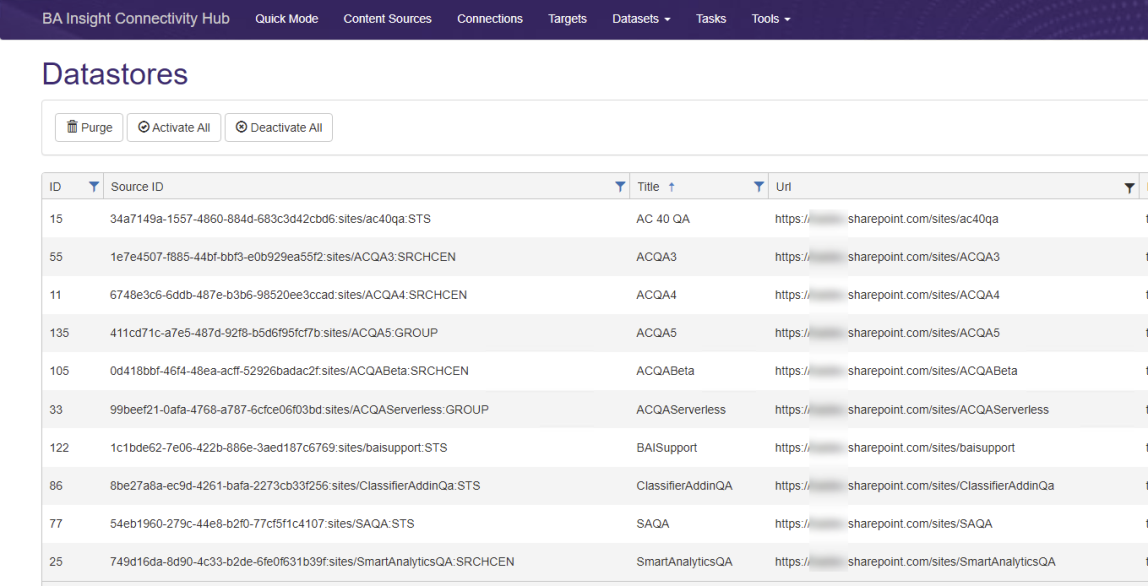Image resolution: width=1148 pixels, height=586 pixels.
Task: Open the Tools dropdown menu
Action: point(770,19)
